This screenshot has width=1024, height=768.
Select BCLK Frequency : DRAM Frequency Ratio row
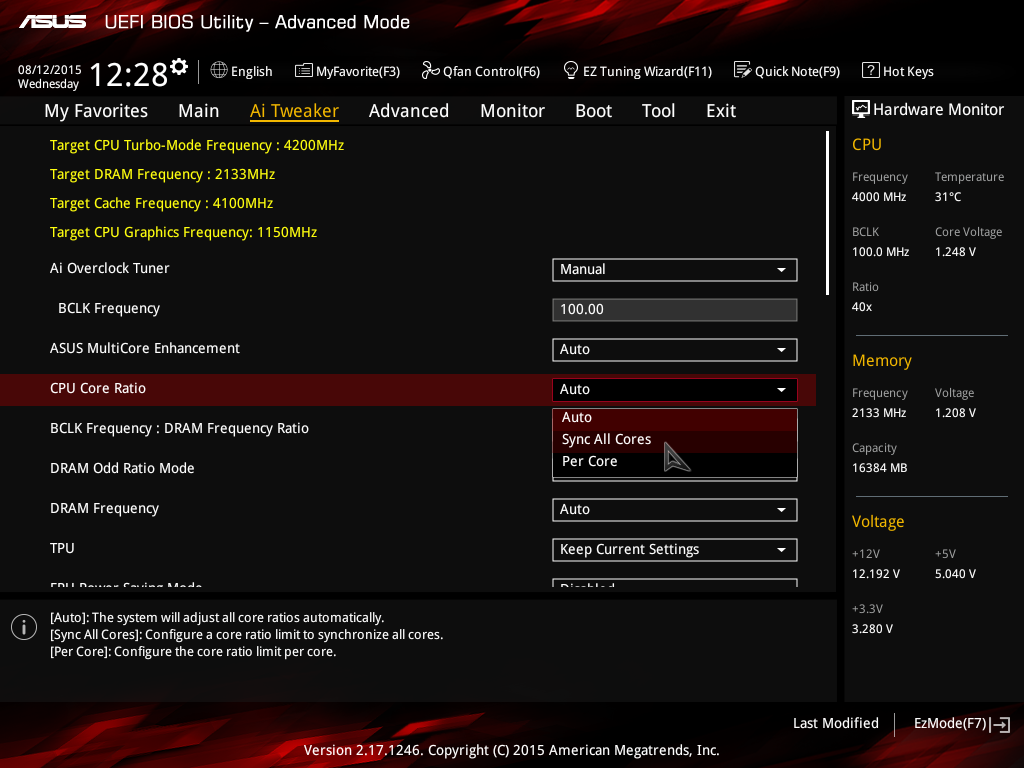180,428
